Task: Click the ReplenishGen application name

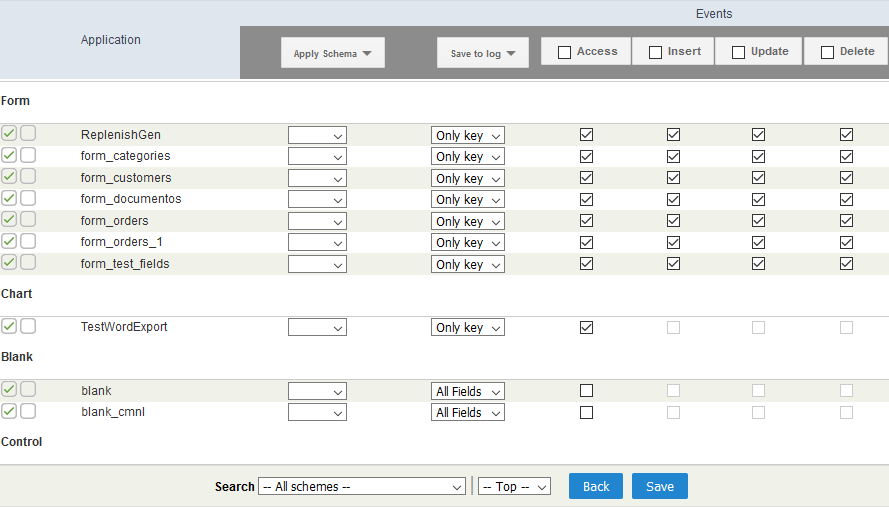Action: [x=121, y=135]
